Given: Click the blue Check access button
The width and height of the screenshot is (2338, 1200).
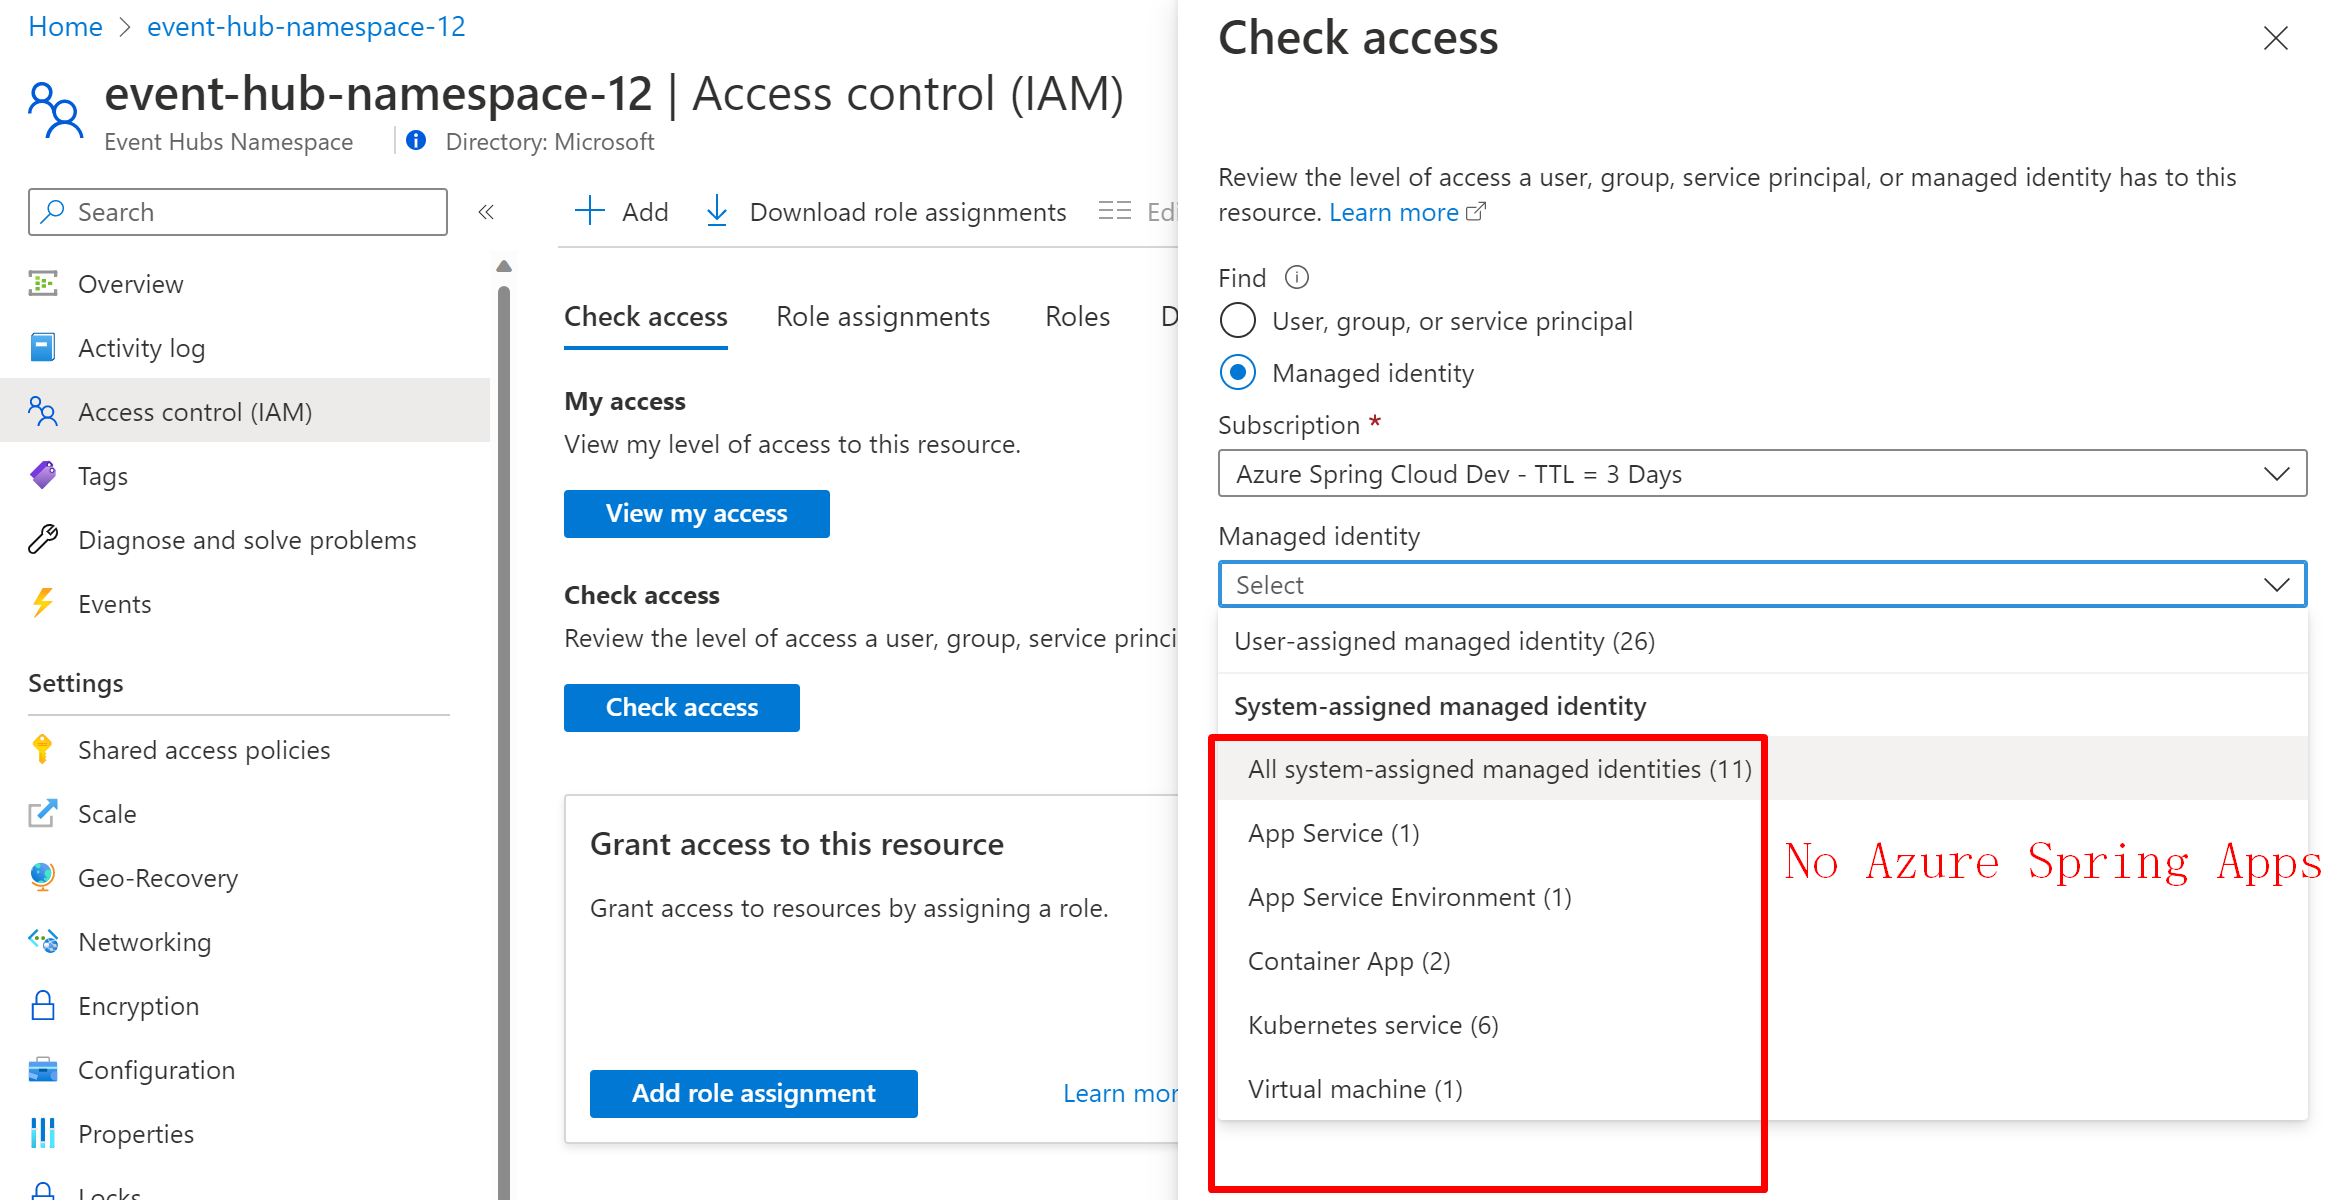Looking at the screenshot, I should (682, 708).
